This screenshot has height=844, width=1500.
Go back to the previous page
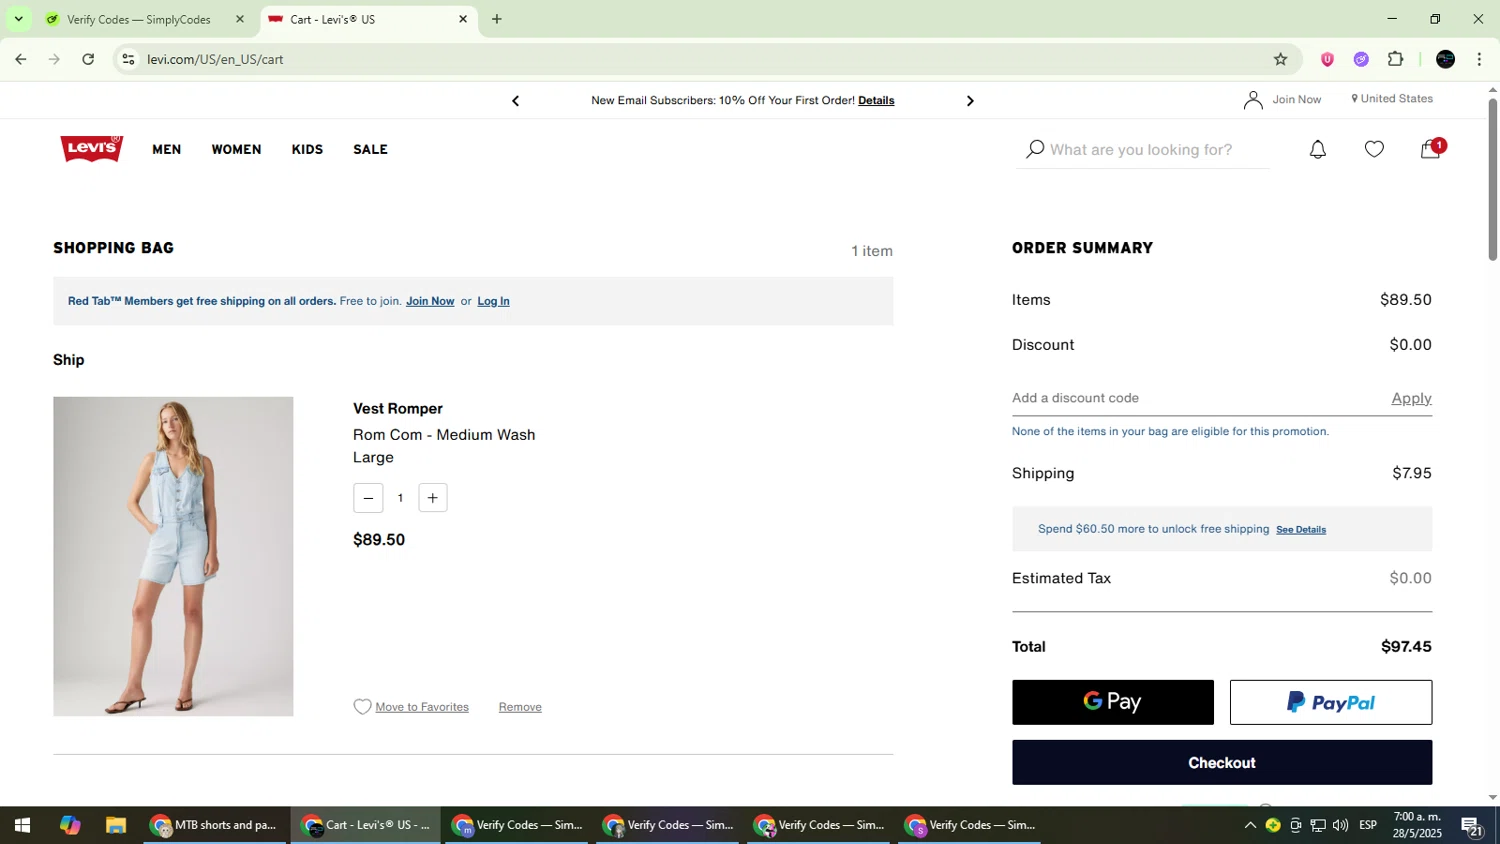click(x=20, y=59)
